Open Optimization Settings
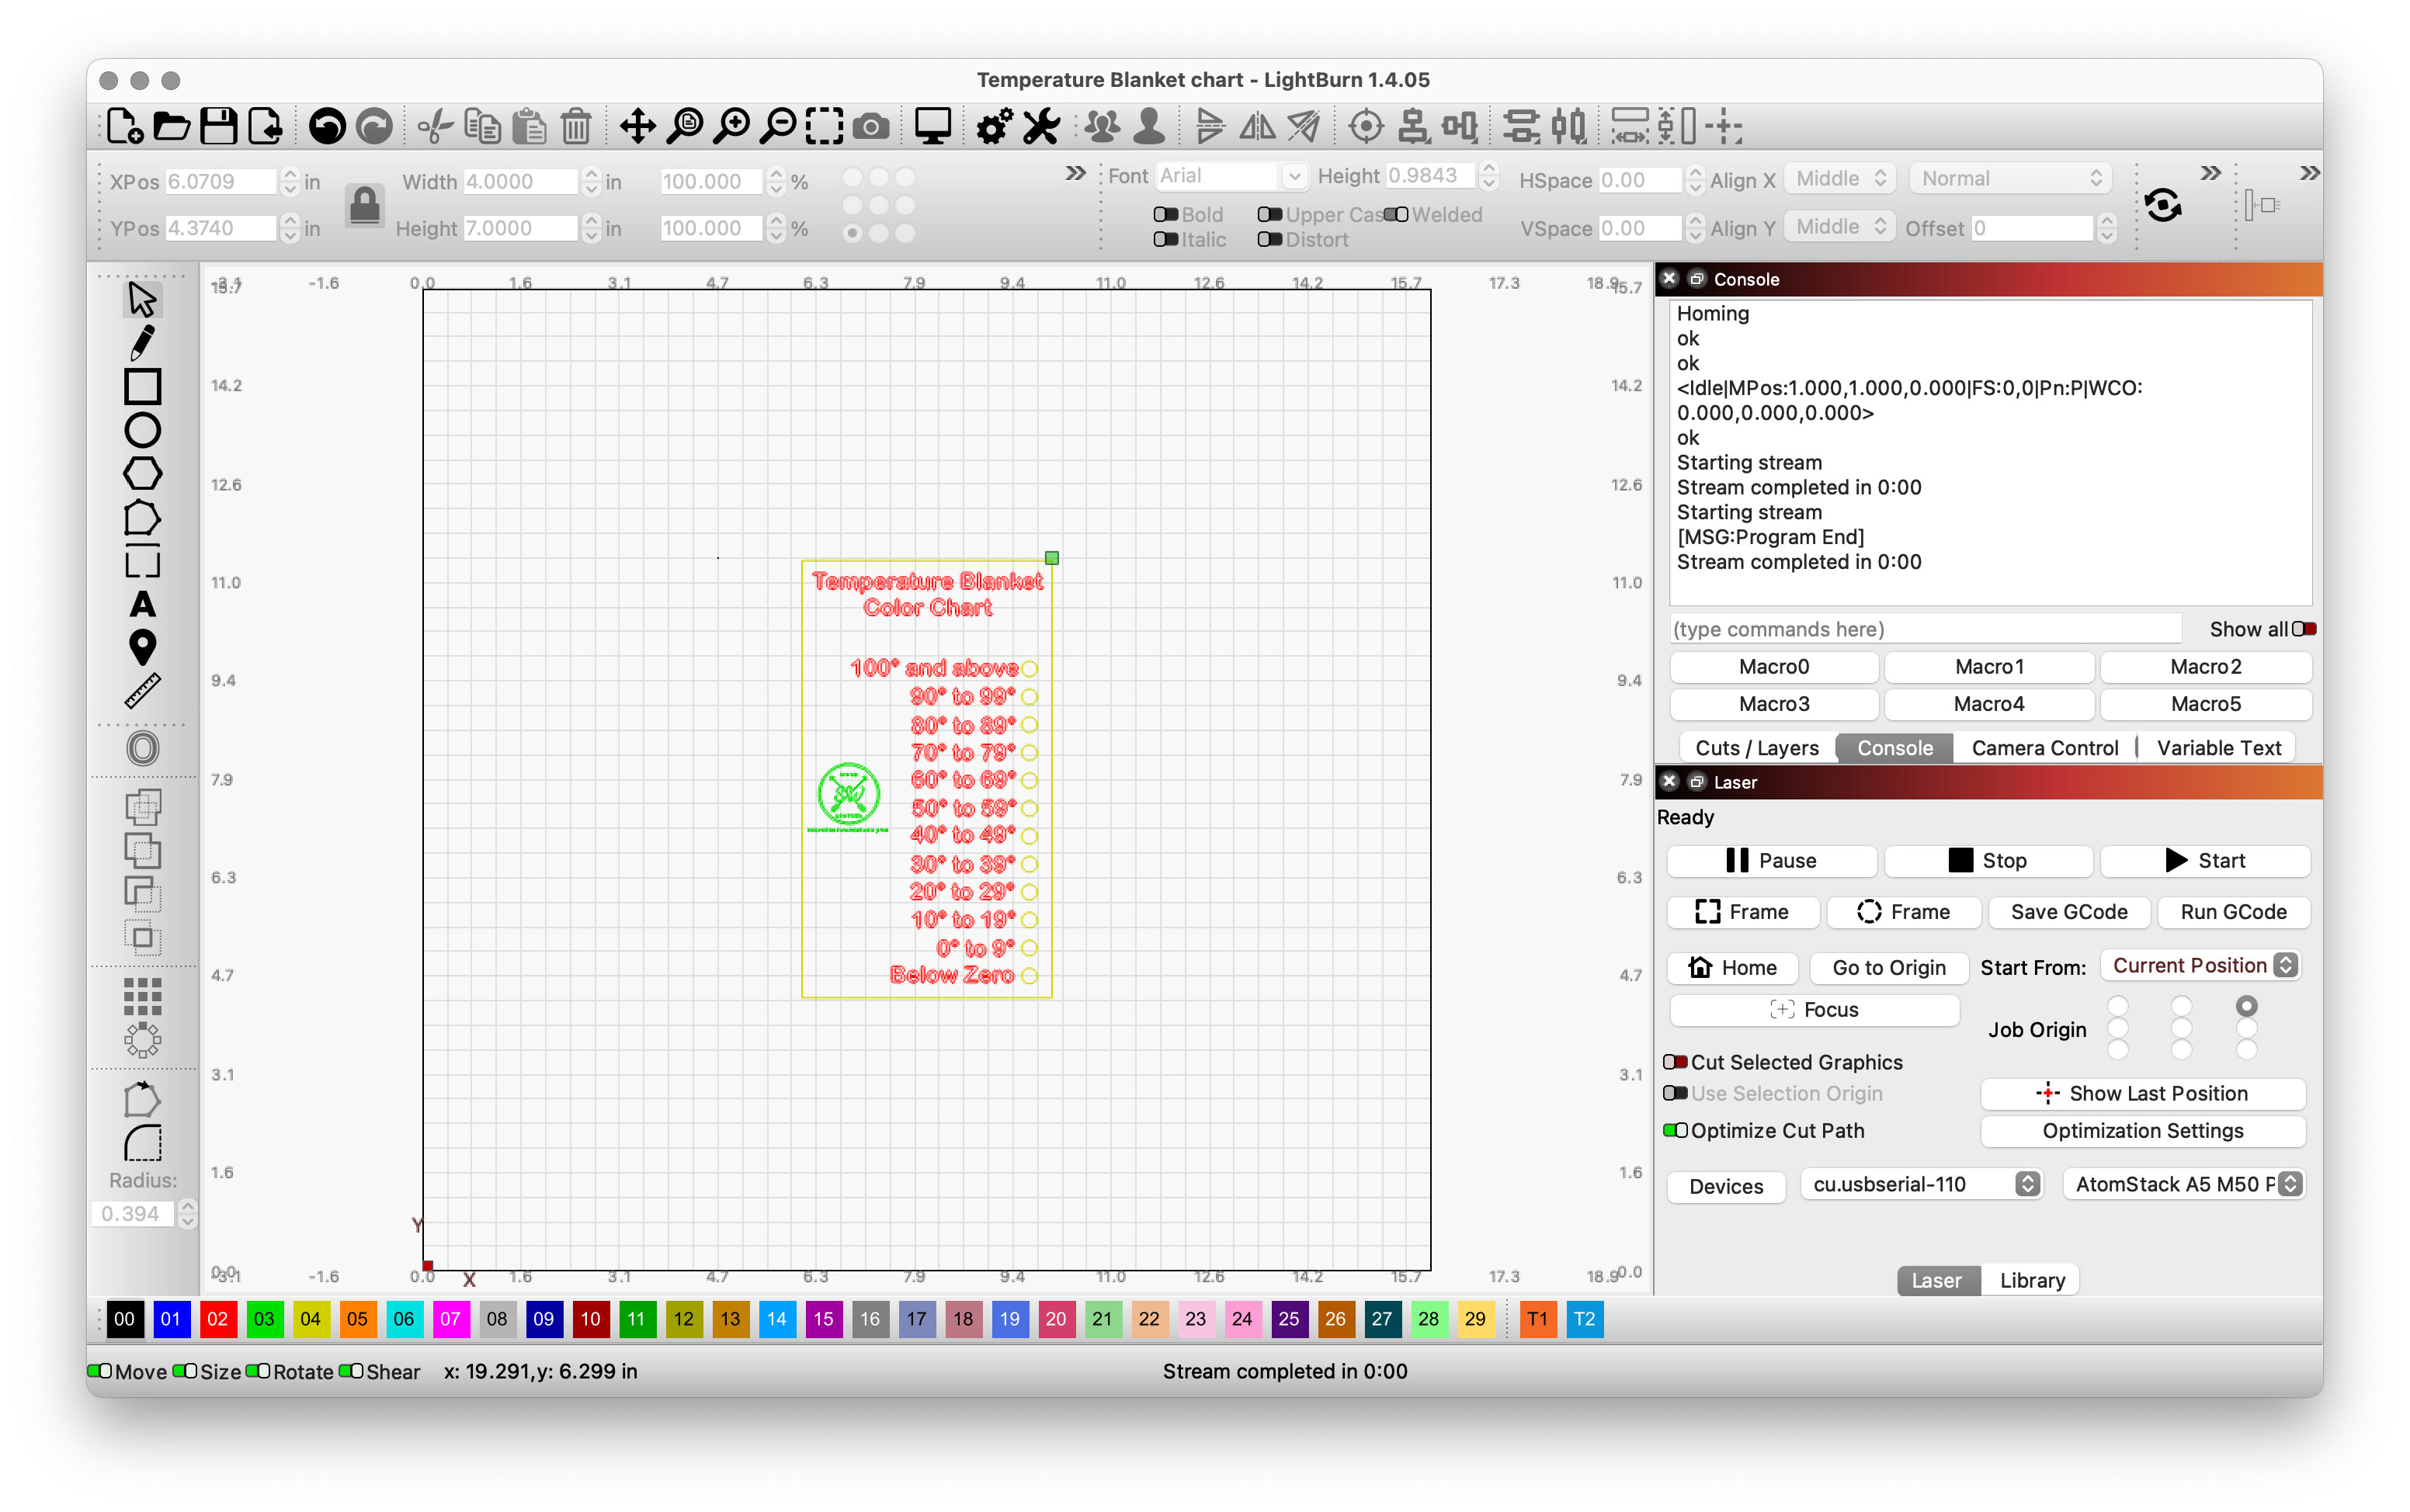2410x1512 pixels. (2142, 1130)
